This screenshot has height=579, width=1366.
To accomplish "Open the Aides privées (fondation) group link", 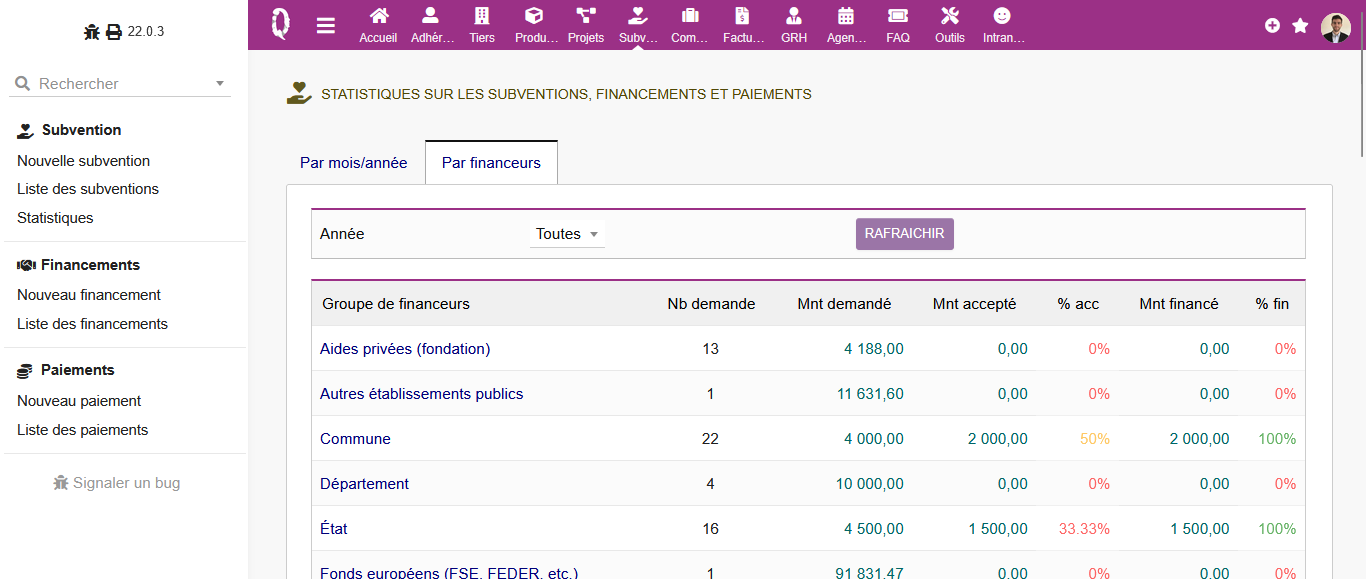I will [405, 349].
